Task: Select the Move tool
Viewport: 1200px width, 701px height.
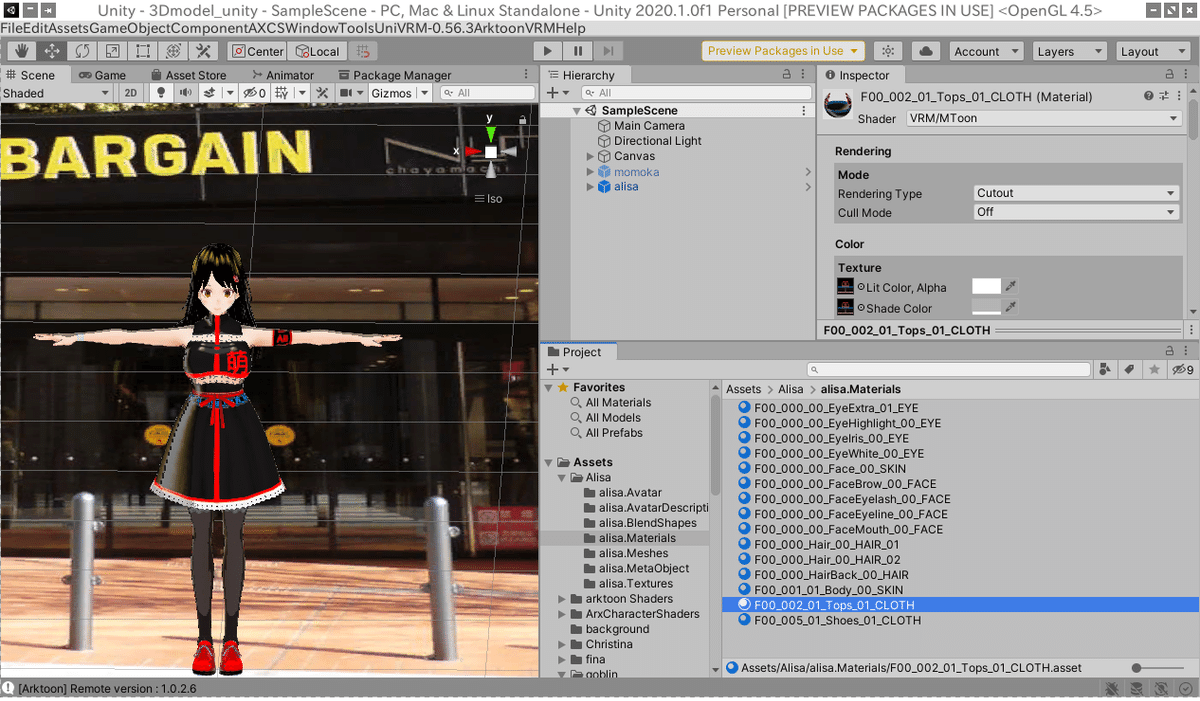Action: pyautogui.click(x=53, y=51)
